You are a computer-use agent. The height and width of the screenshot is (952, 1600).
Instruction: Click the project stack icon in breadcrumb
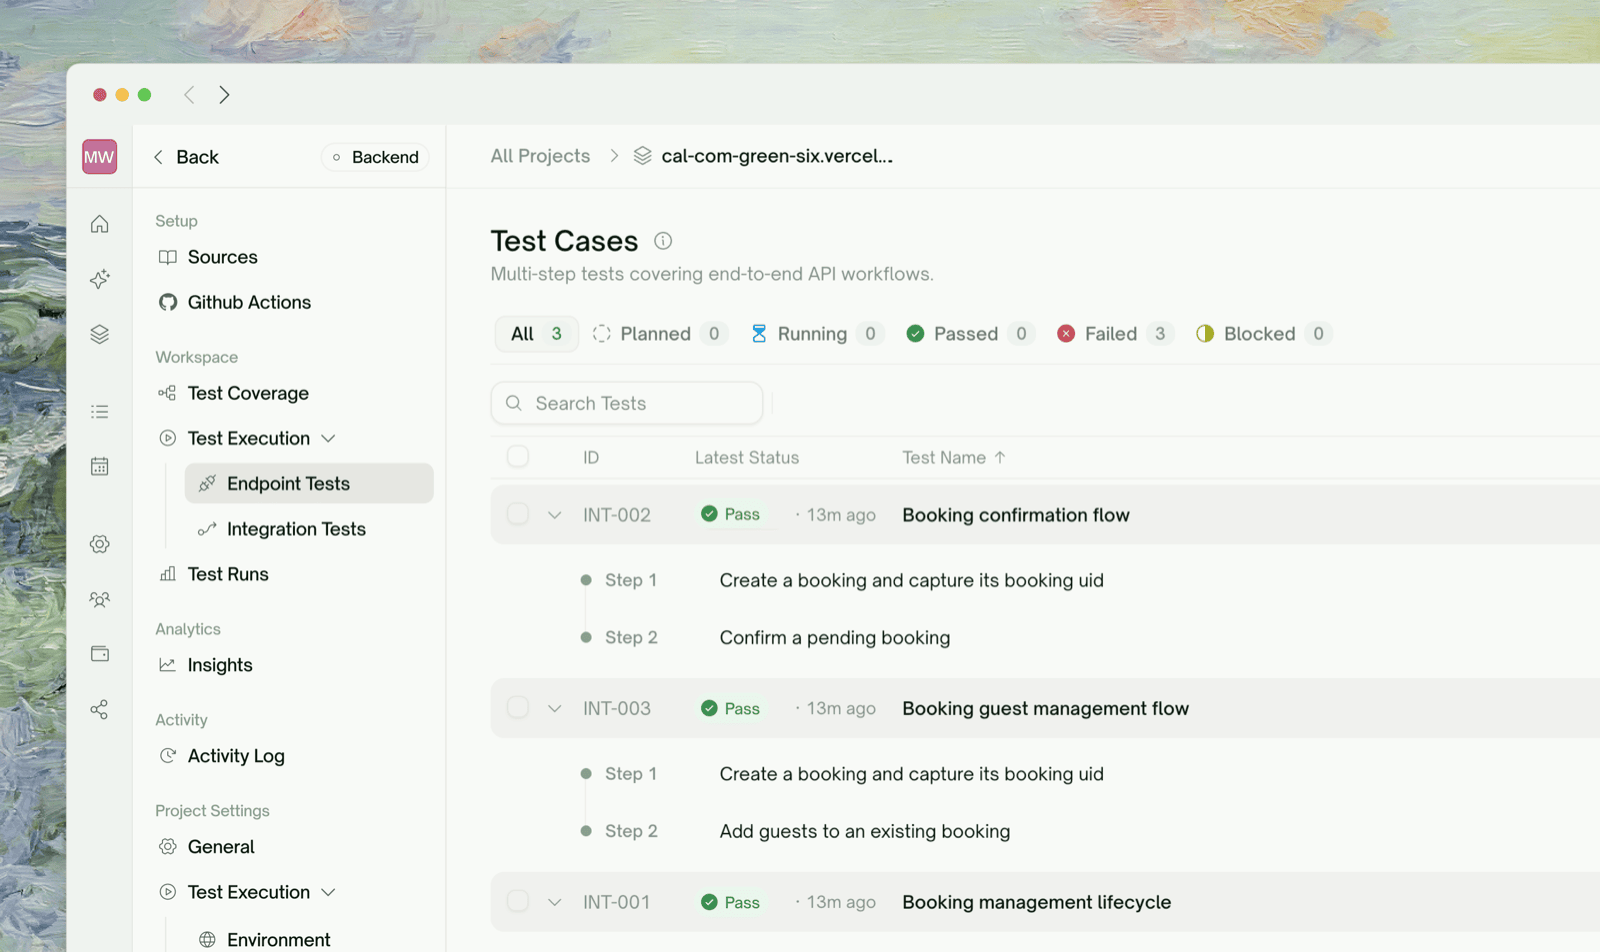[x=643, y=156]
